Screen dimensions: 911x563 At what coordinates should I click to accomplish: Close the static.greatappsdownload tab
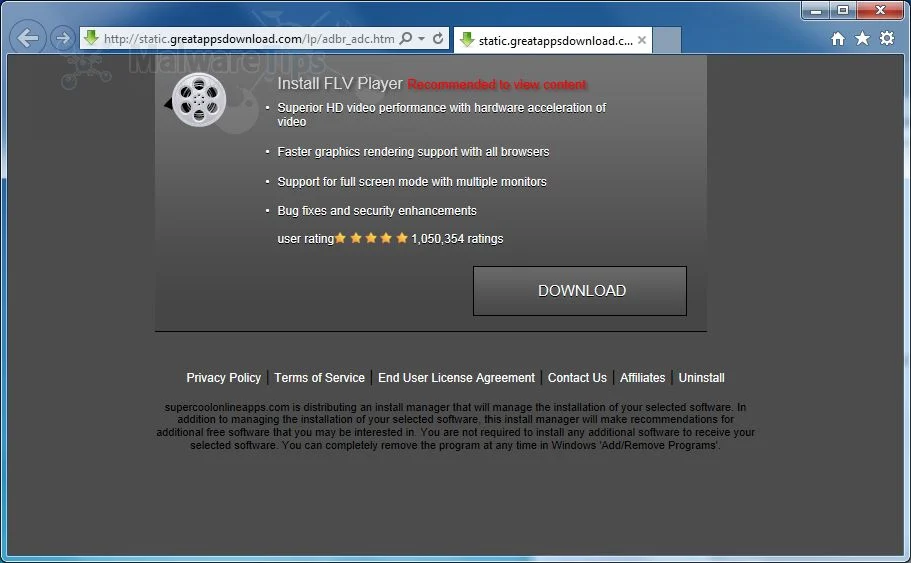[x=641, y=40]
